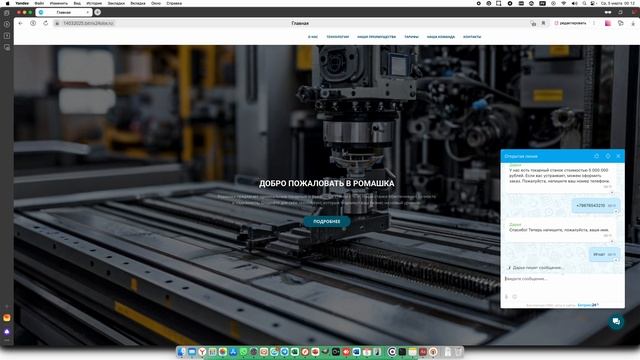Screen dimensions: 640x360
Task: Click the message asking for your name
Action: tap(560, 230)
